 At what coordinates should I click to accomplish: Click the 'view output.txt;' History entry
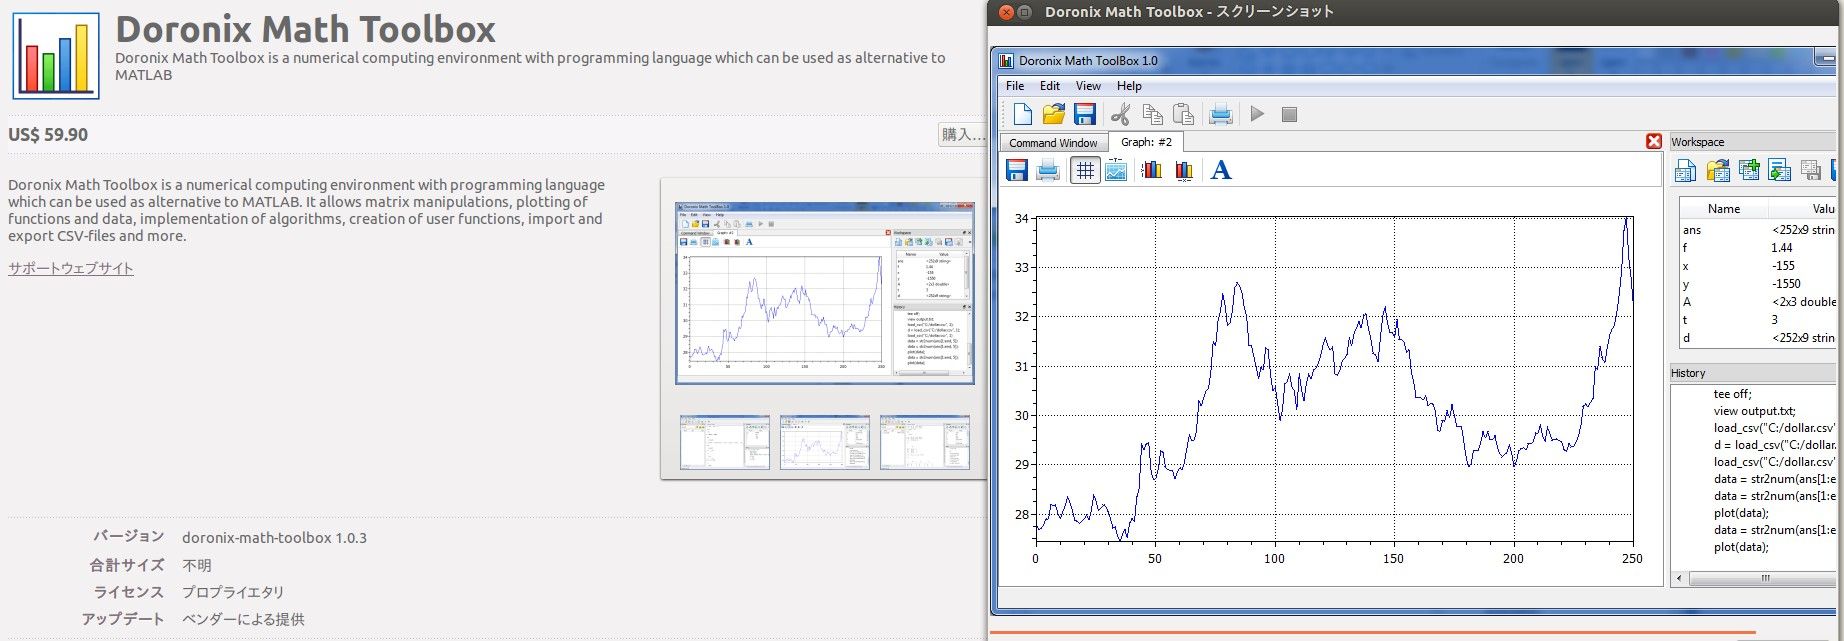(x=1754, y=411)
